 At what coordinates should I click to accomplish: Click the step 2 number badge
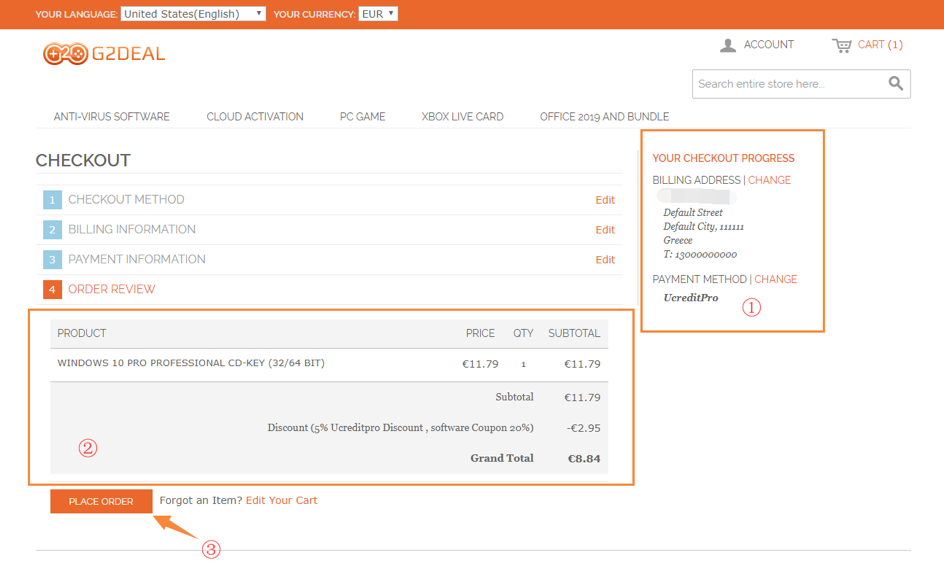pos(52,229)
